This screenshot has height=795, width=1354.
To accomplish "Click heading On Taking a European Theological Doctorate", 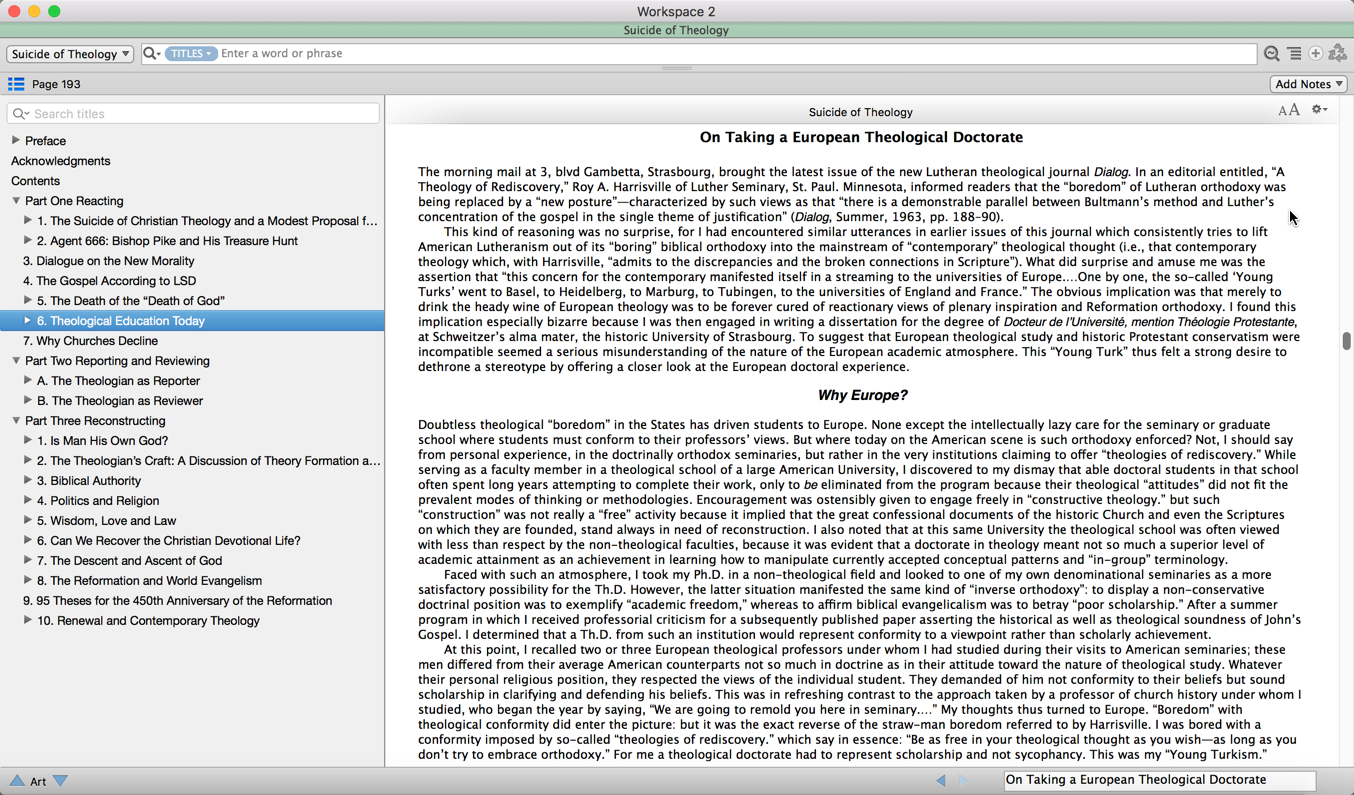I will (861, 138).
